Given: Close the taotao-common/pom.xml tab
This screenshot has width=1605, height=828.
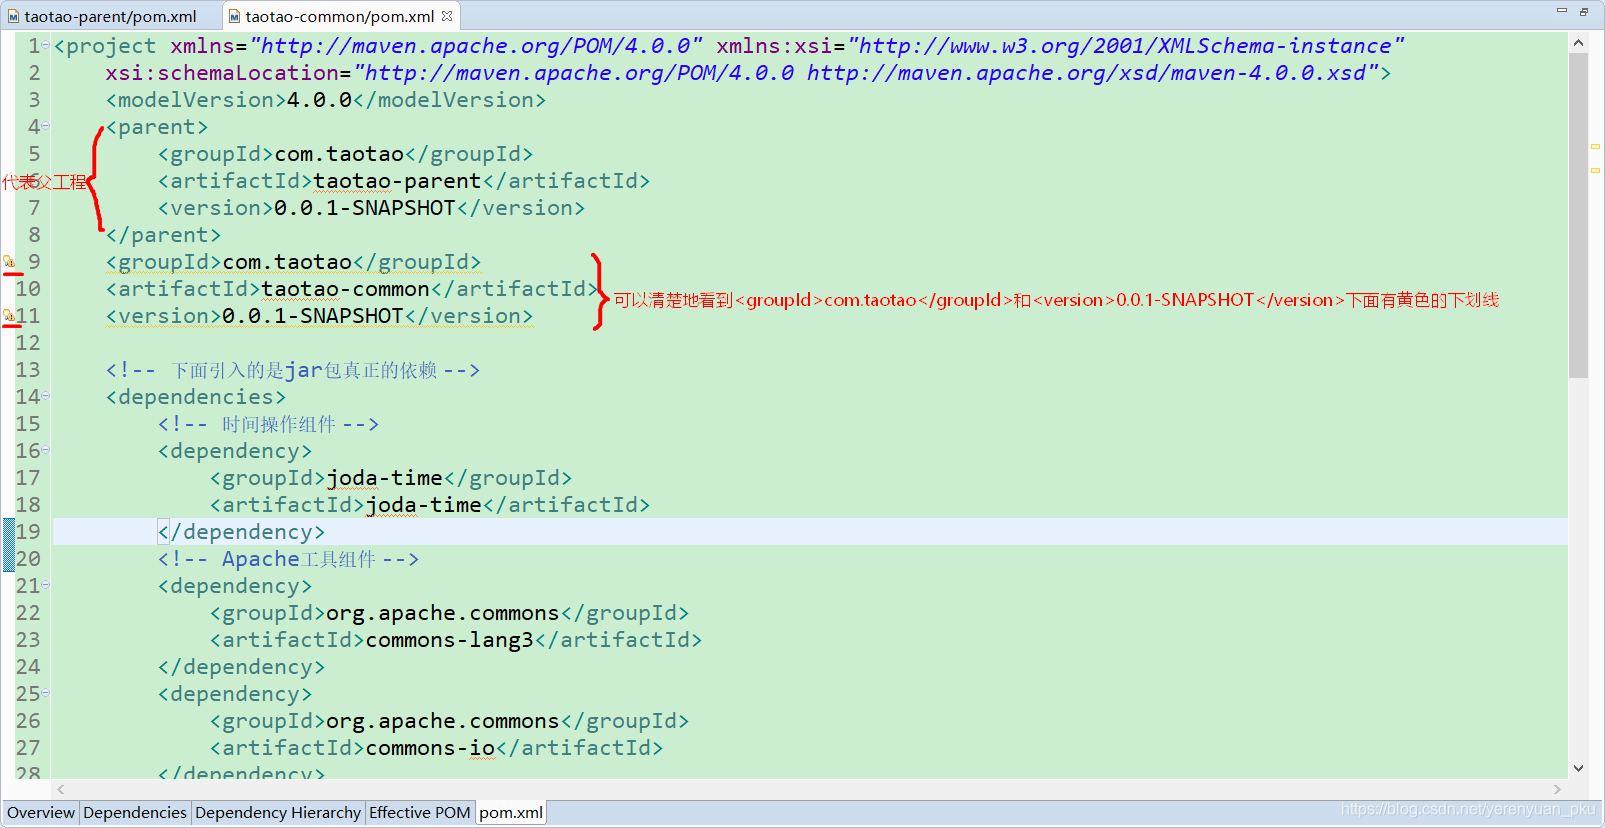Looking at the screenshot, I should click(447, 15).
